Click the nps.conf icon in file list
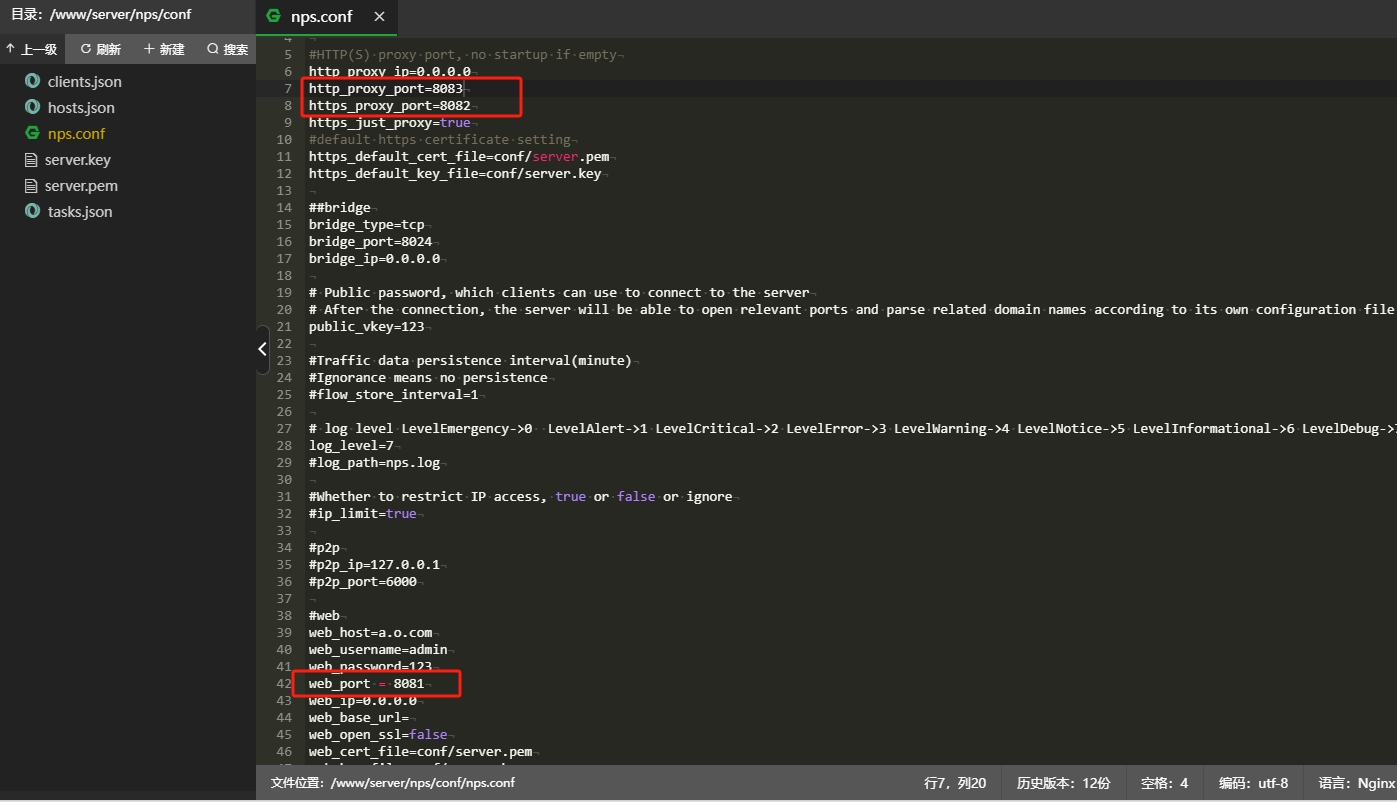This screenshot has width=1397, height=802. click(32, 133)
